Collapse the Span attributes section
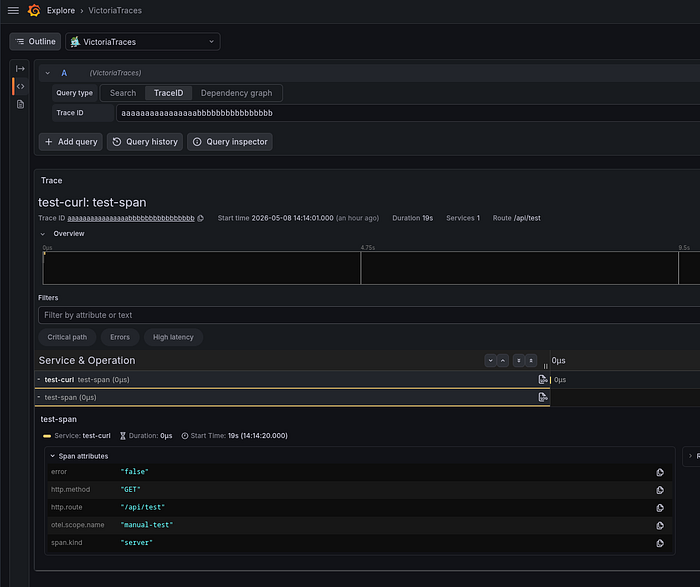Viewport: 700px width, 587px height. pos(52,456)
